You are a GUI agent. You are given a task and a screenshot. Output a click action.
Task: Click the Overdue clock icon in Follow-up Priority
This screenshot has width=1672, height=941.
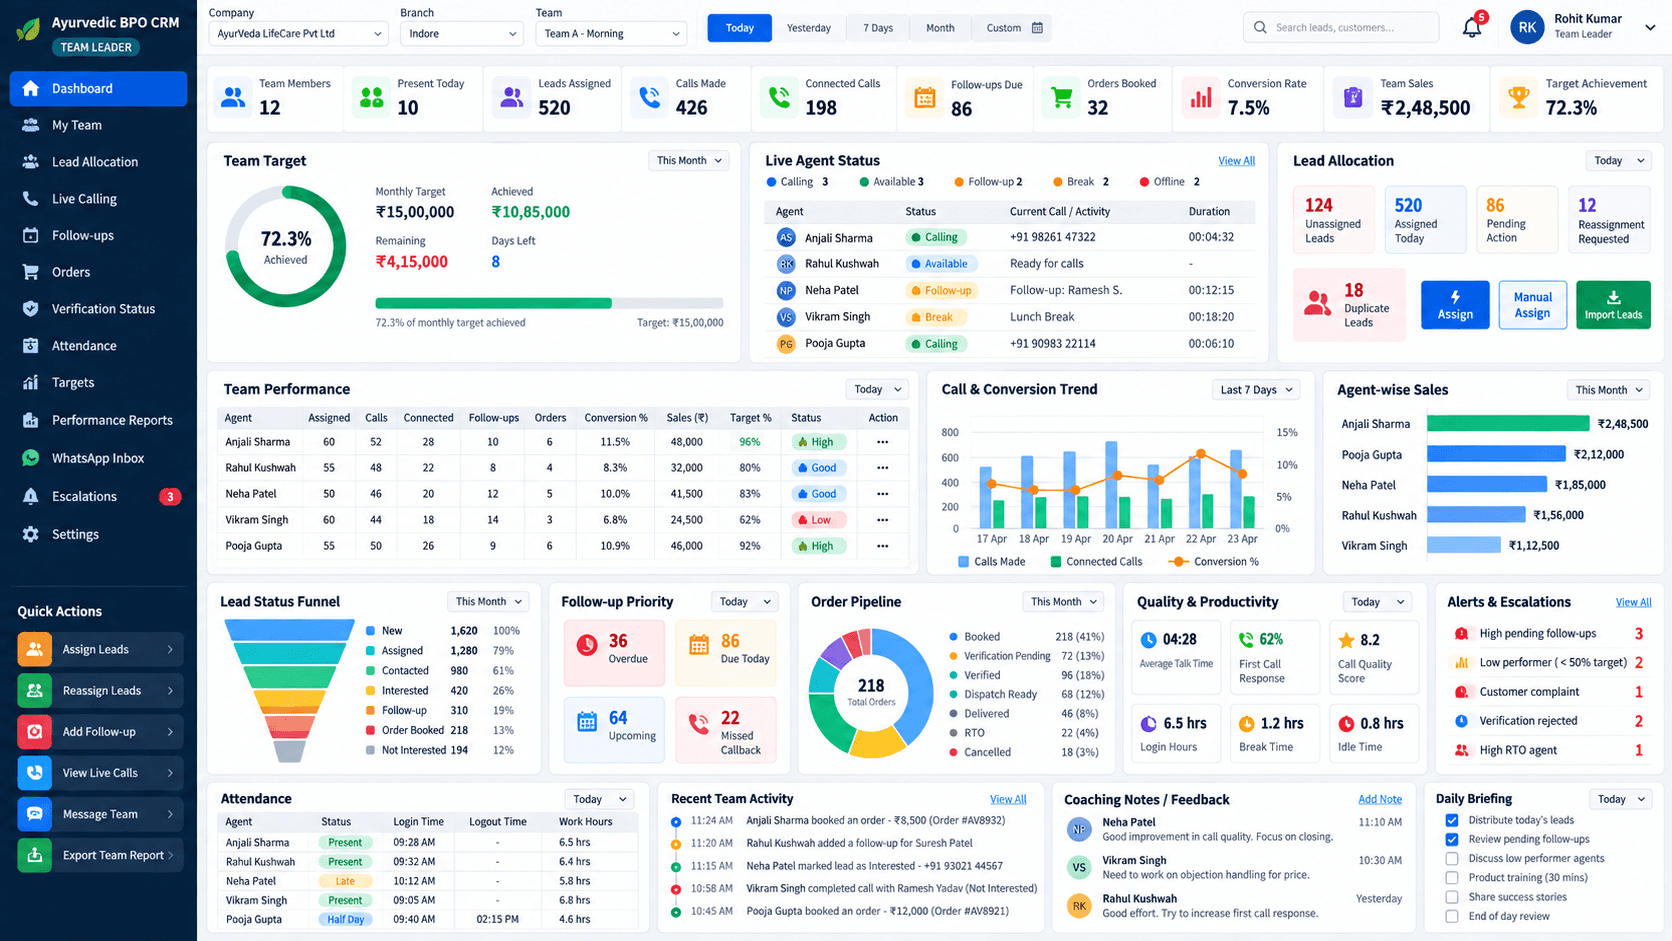[x=587, y=645]
